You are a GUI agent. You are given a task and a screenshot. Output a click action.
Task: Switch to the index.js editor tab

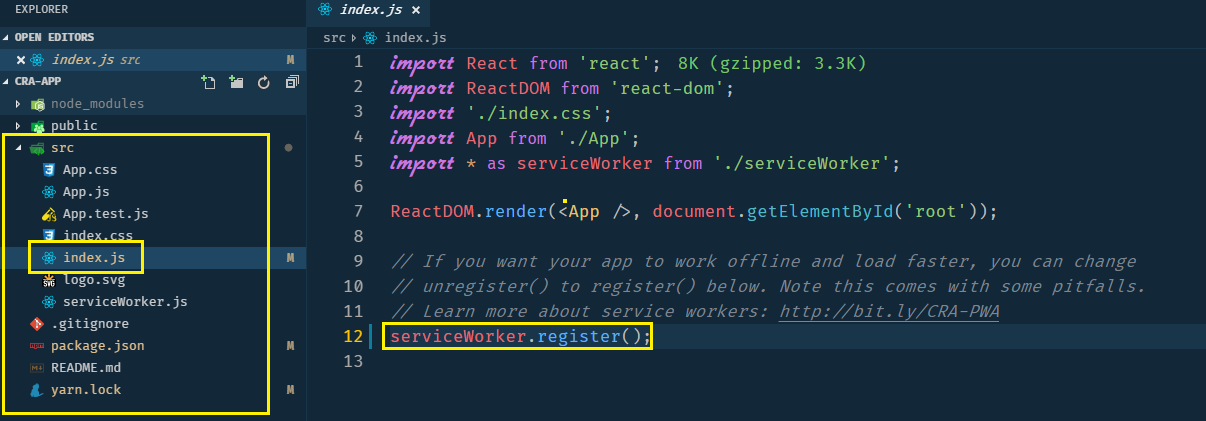pos(371,10)
